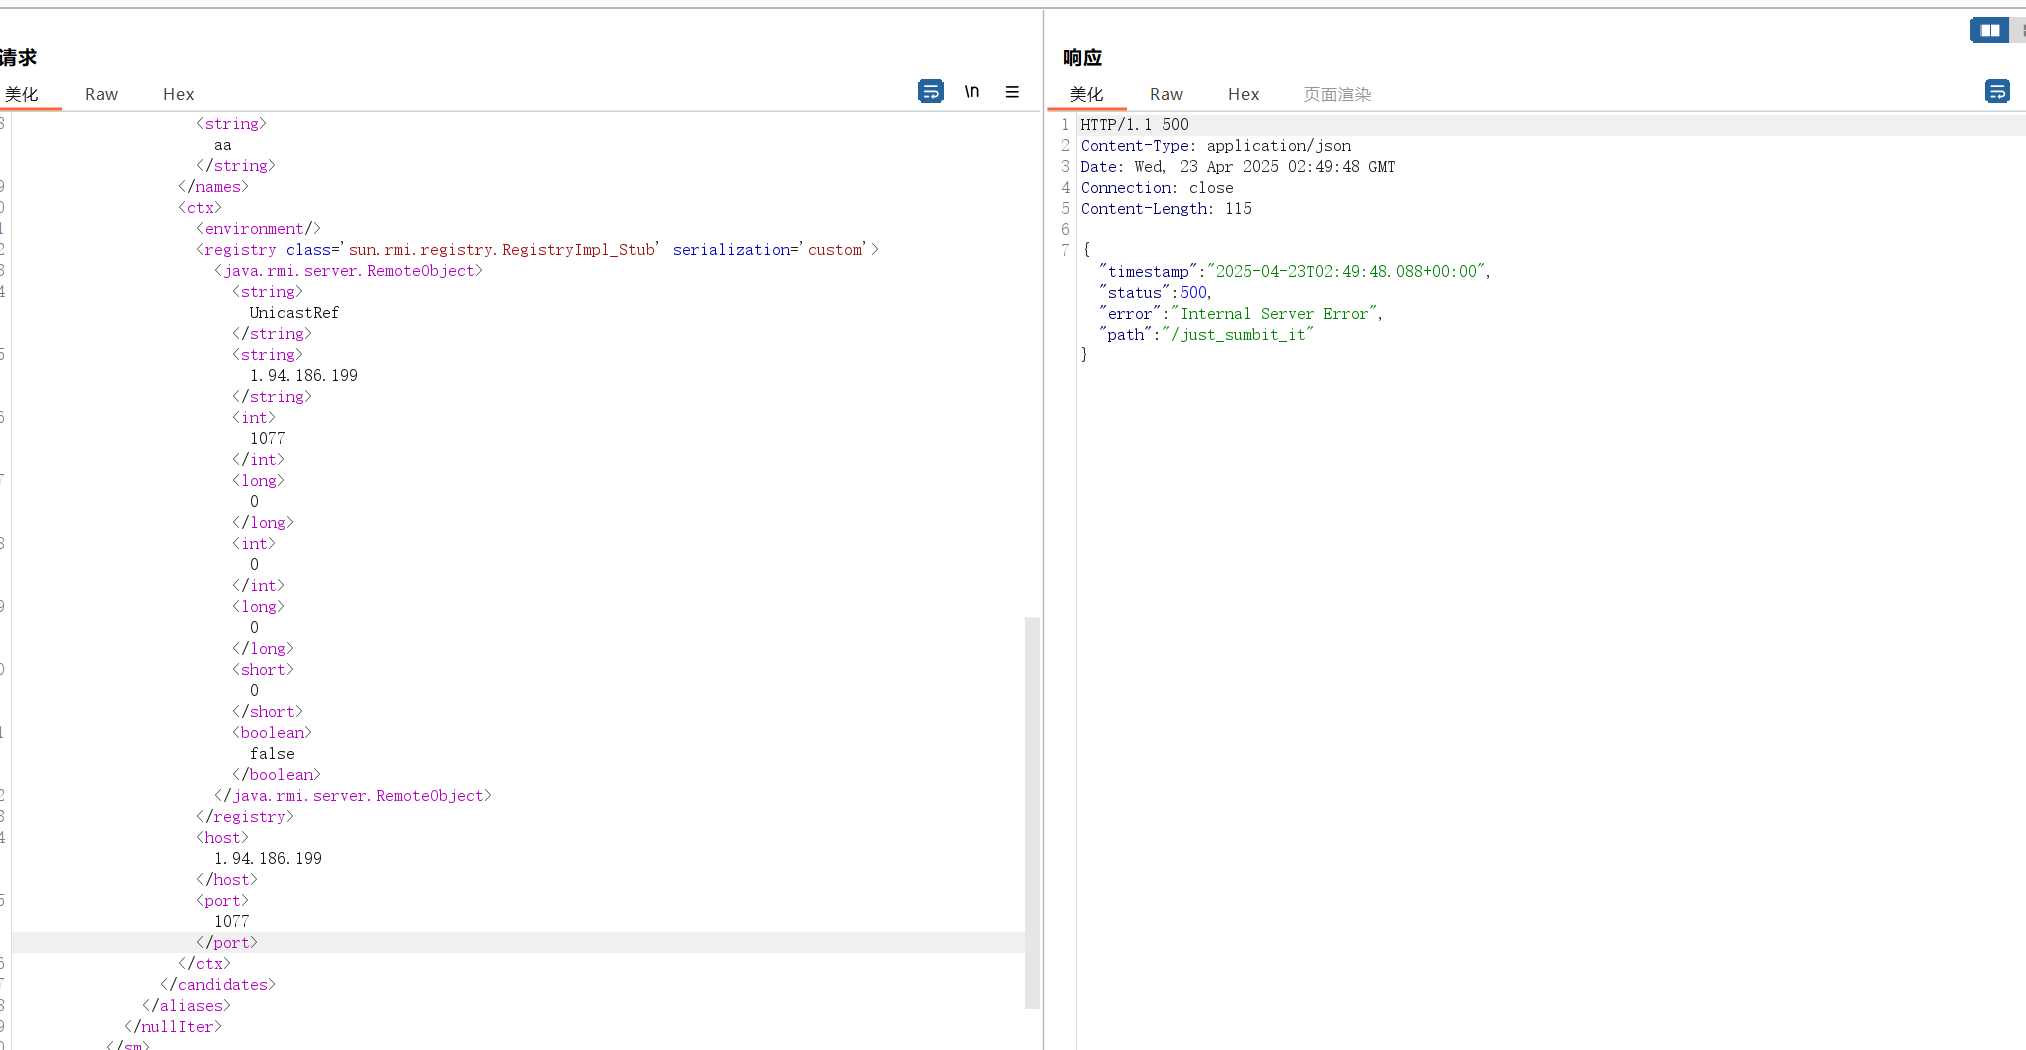This screenshot has height=1050, width=2026.
Task: Click 'Content-Length: 115' header line
Action: point(1165,209)
